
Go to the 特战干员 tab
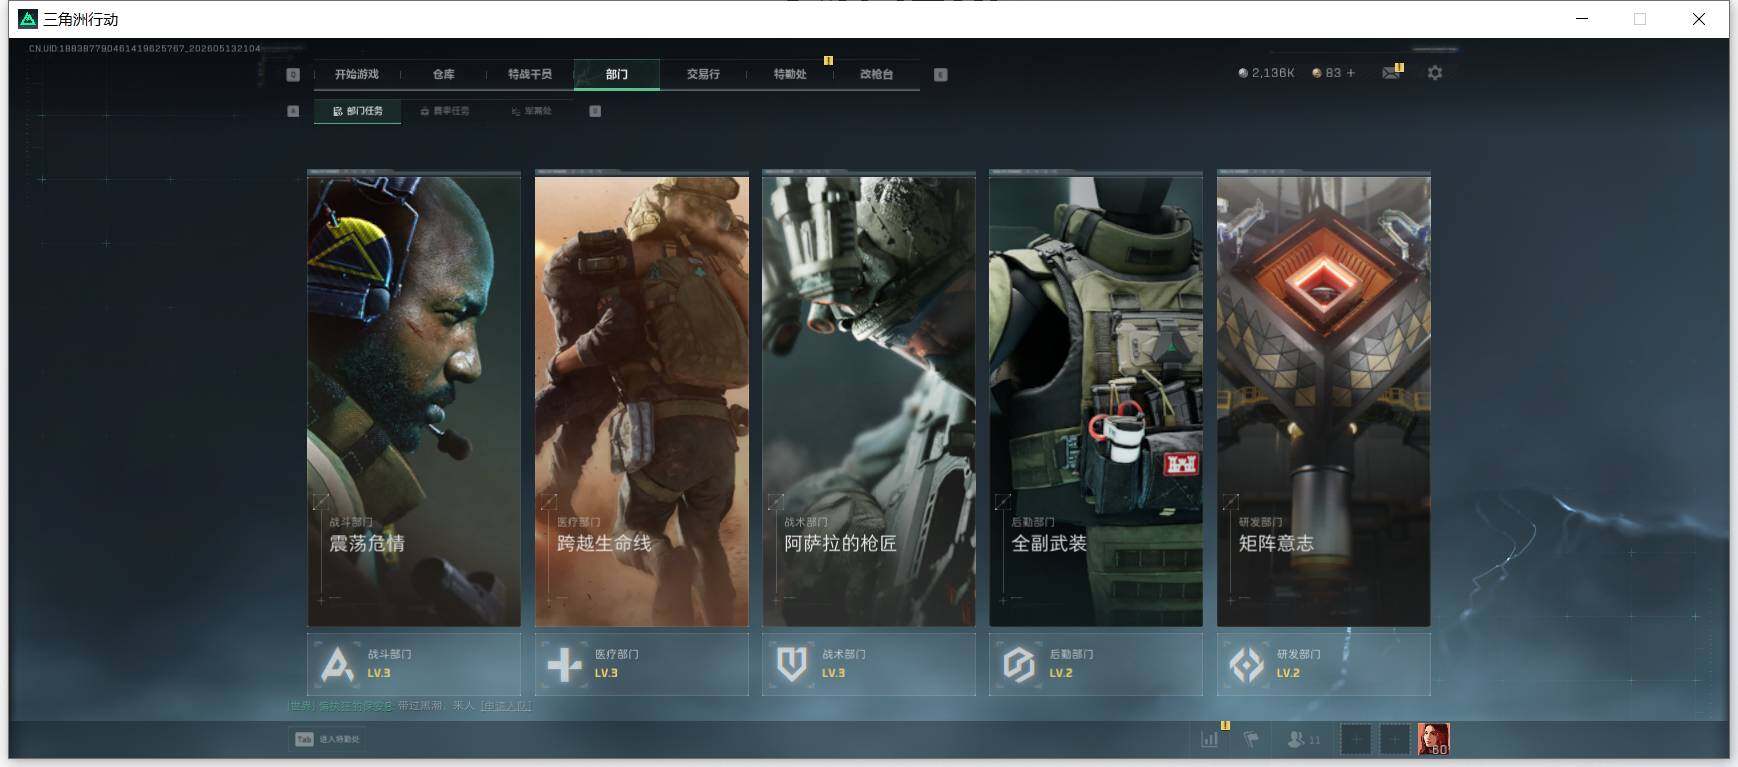tap(529, 74)
